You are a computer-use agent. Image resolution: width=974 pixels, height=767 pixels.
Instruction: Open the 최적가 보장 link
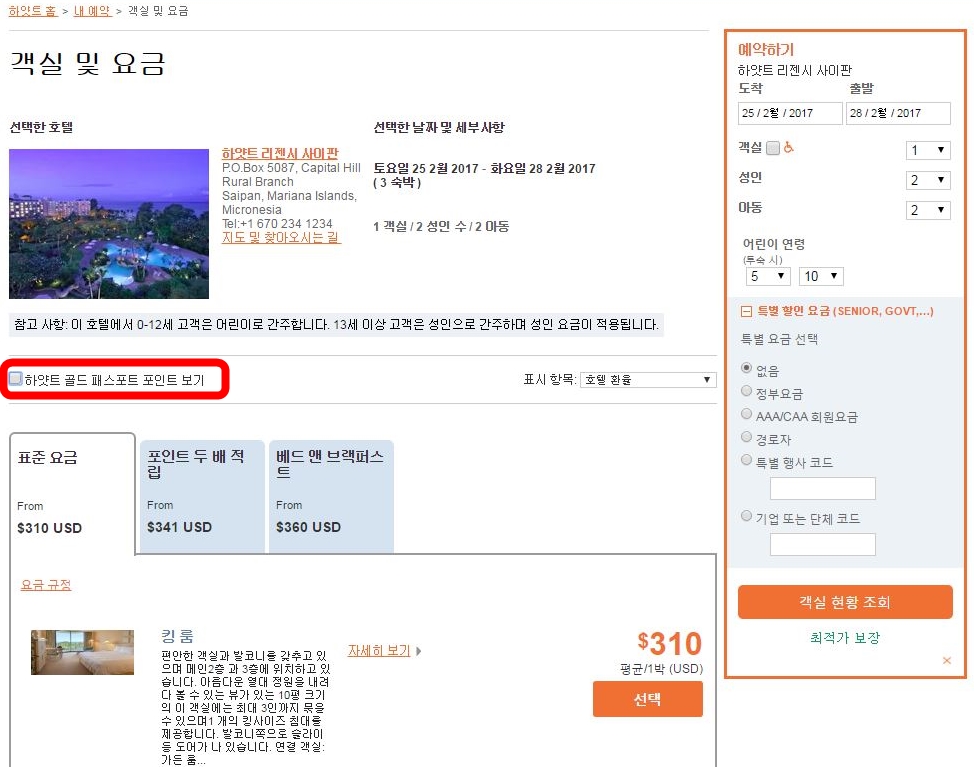(x=845, y=637)
